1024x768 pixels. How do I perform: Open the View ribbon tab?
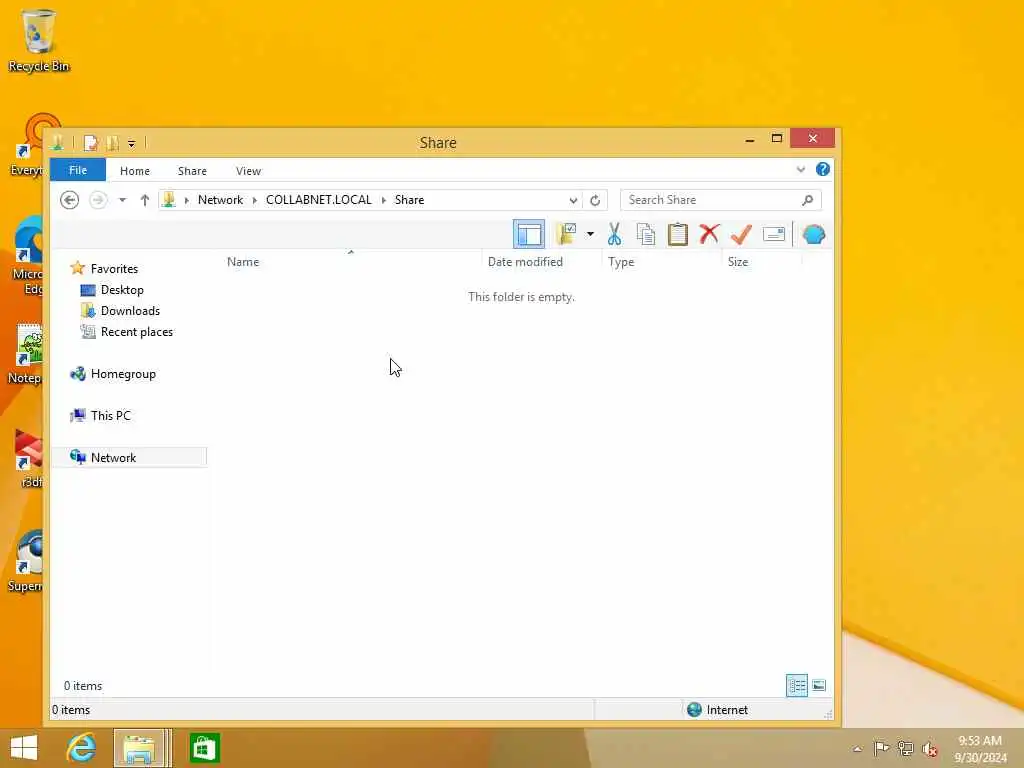248,170
